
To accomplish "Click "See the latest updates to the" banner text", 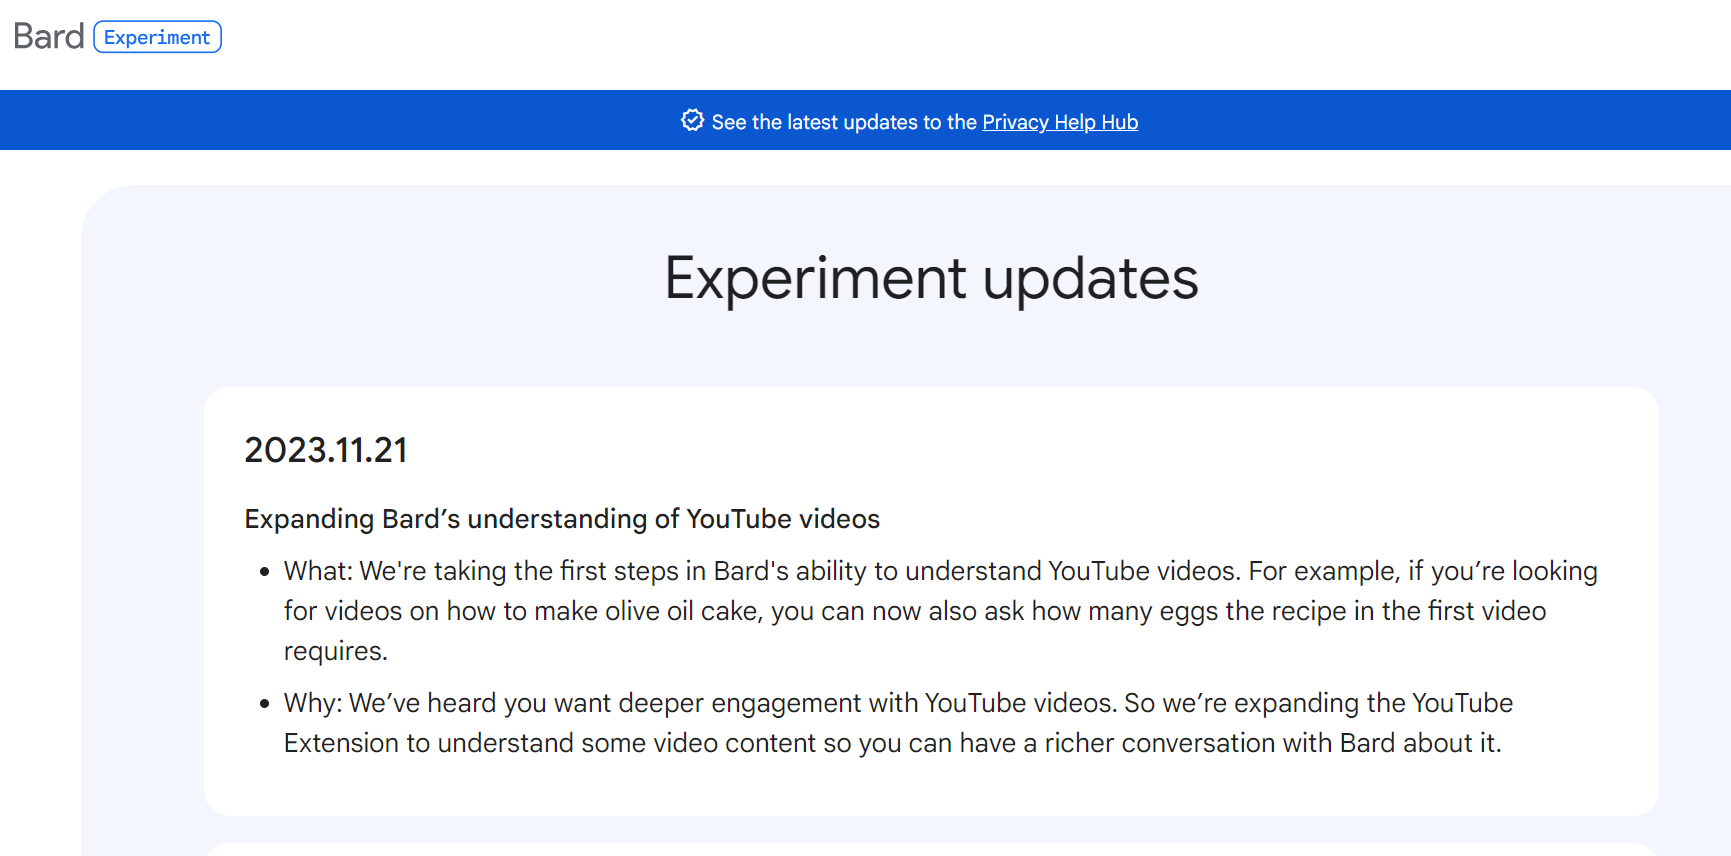I will pyautogui.click(x=844, y=122).
